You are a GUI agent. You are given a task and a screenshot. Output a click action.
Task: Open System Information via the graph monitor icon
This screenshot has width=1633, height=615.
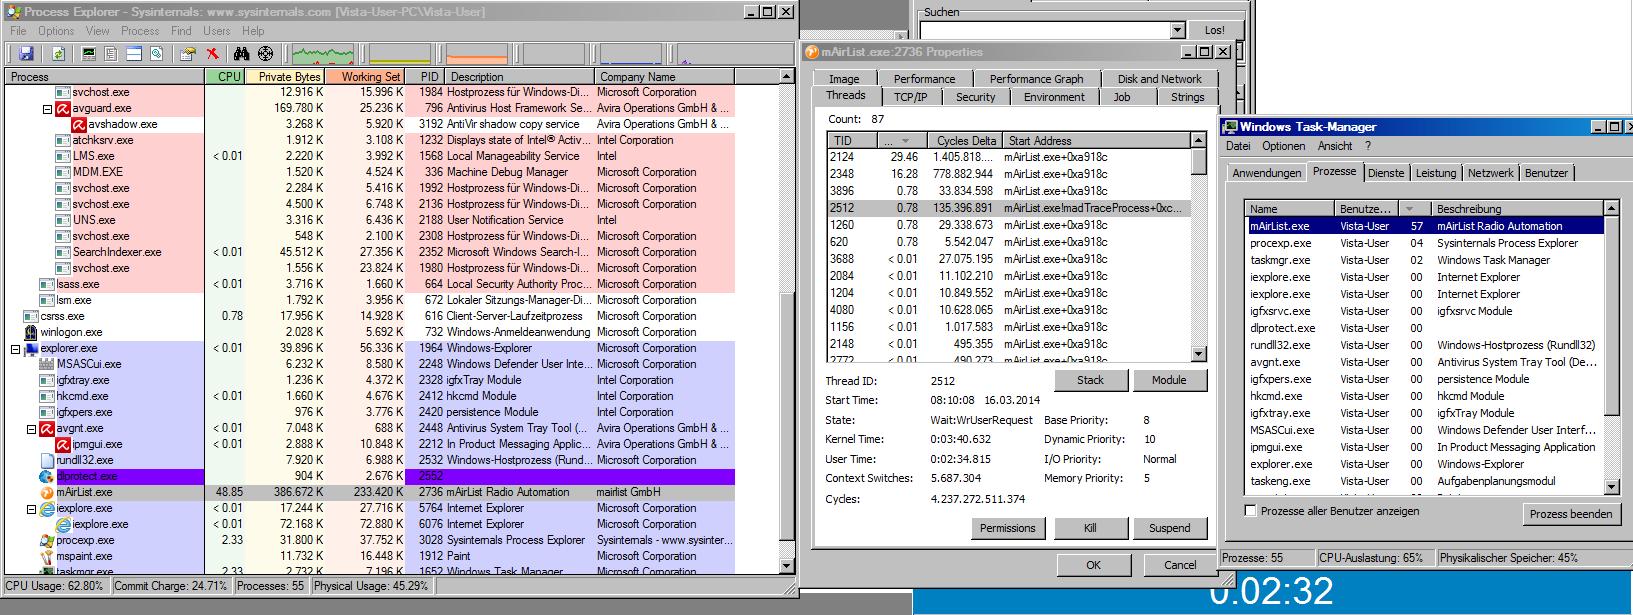point(90,54)
